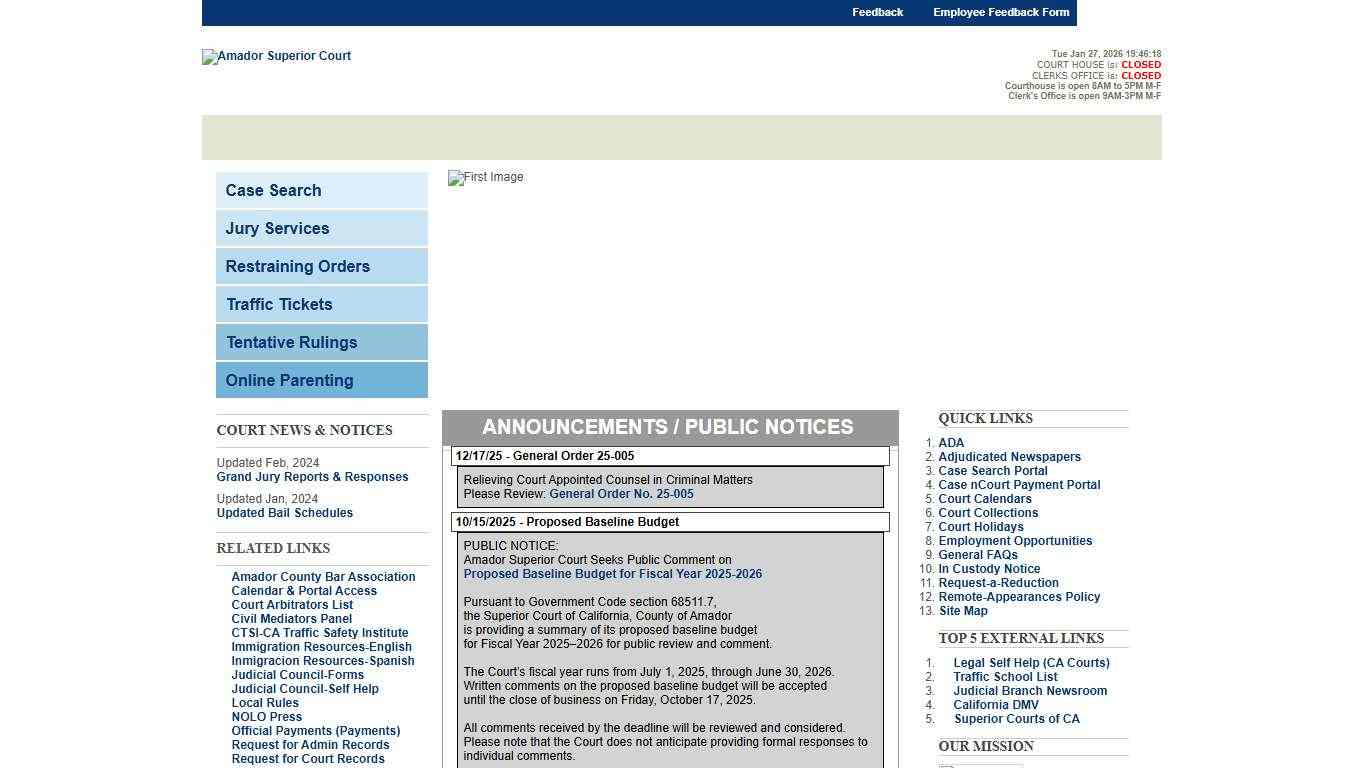The image size is (1366, 768).
Task: Select Online Parenting menu button
Action: (321, 380)
